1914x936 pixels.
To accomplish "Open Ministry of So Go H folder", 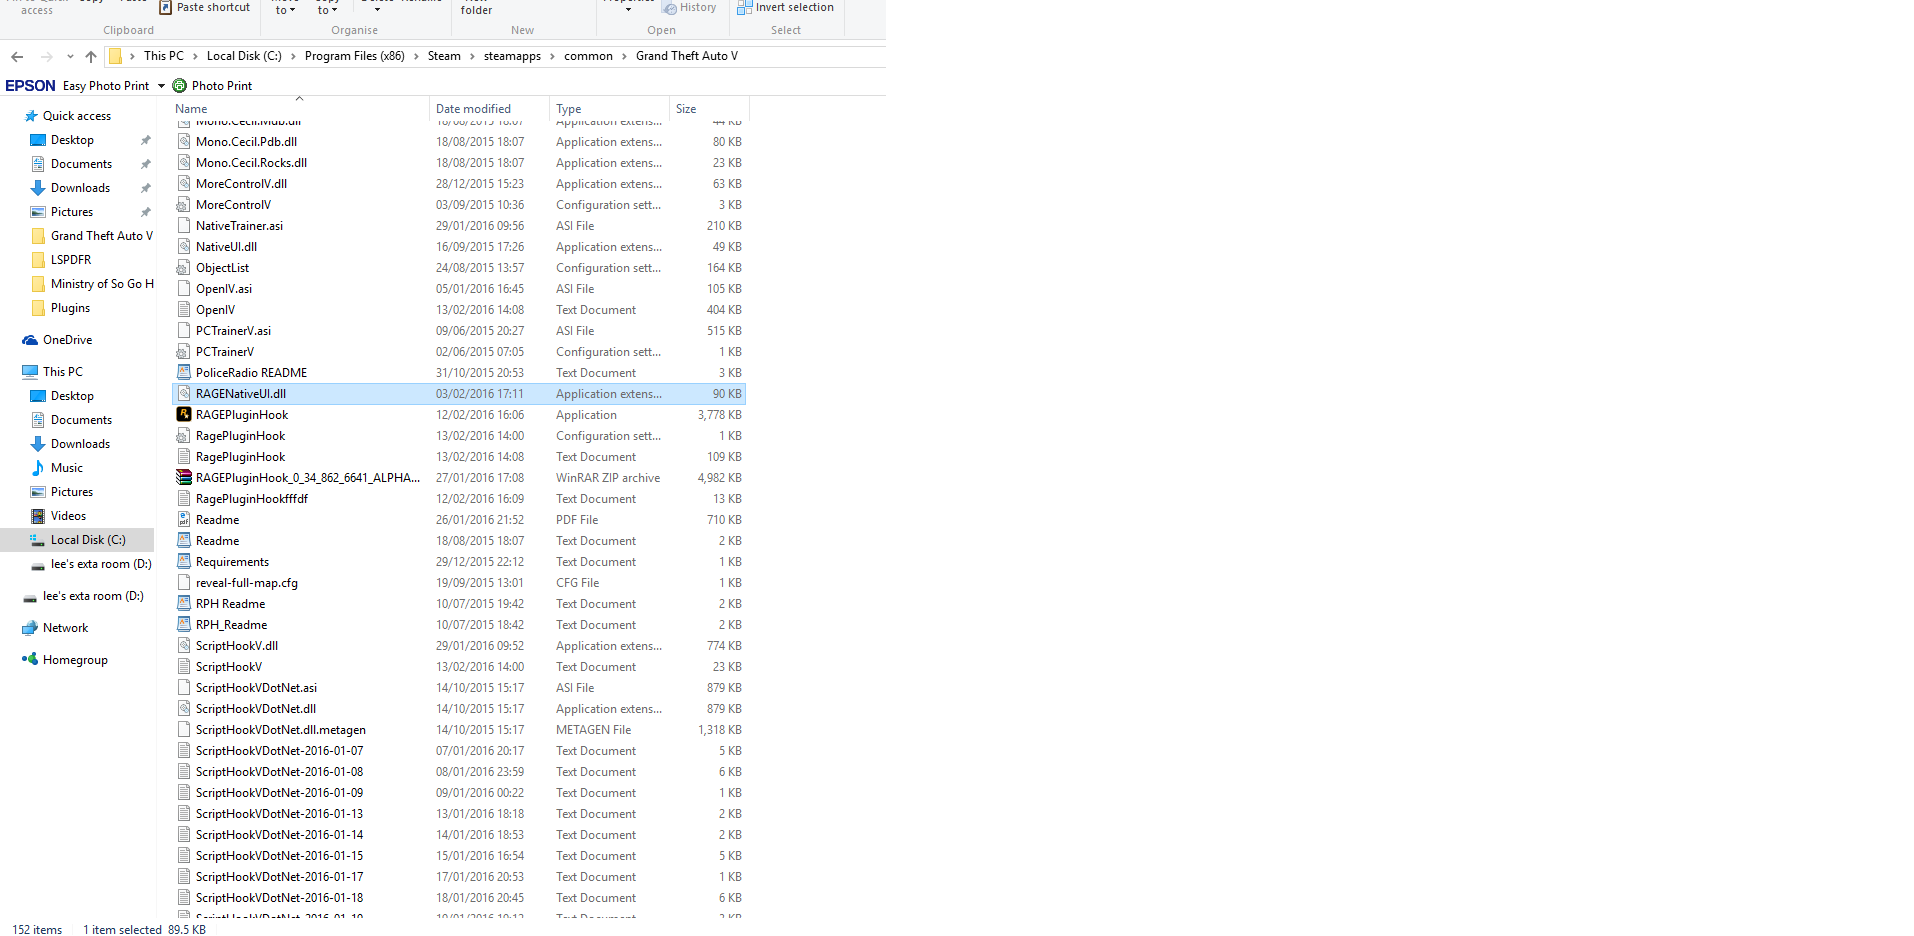I will [x=102, y=284].
